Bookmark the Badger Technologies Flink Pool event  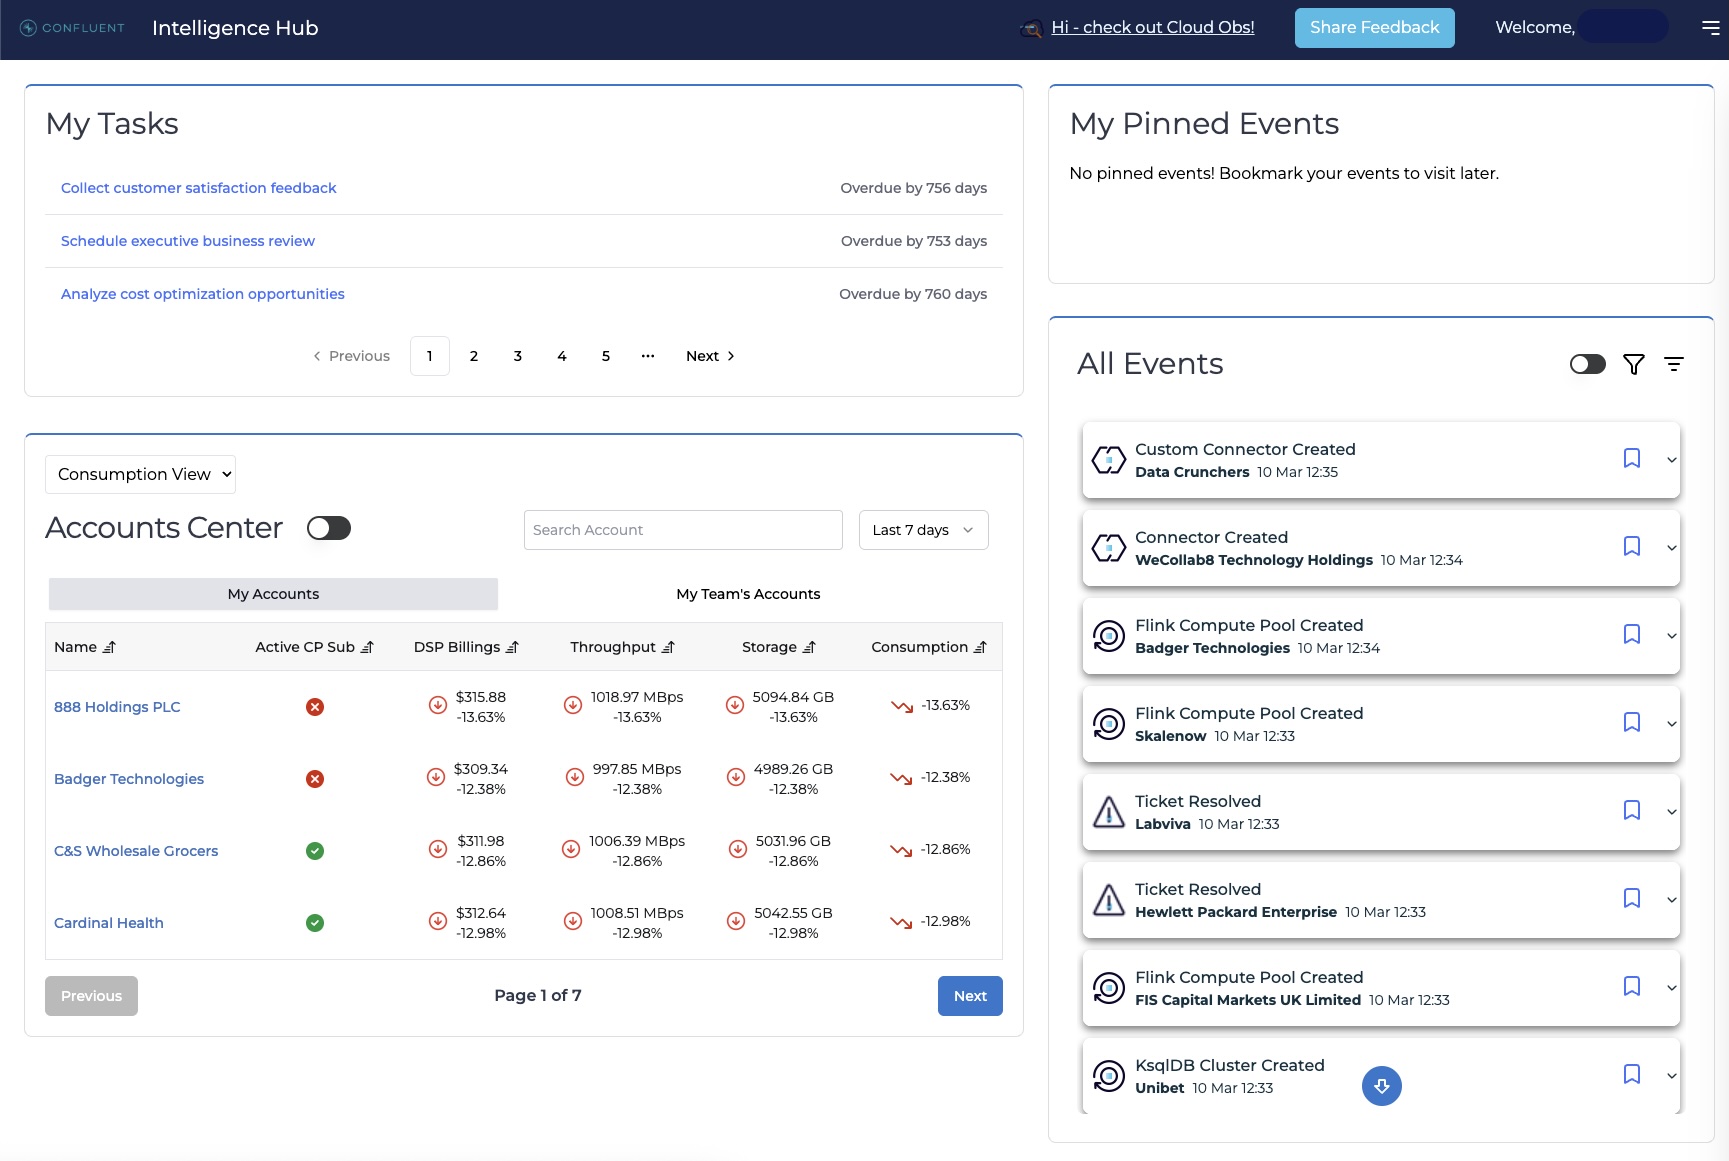tap(1632, 634)
